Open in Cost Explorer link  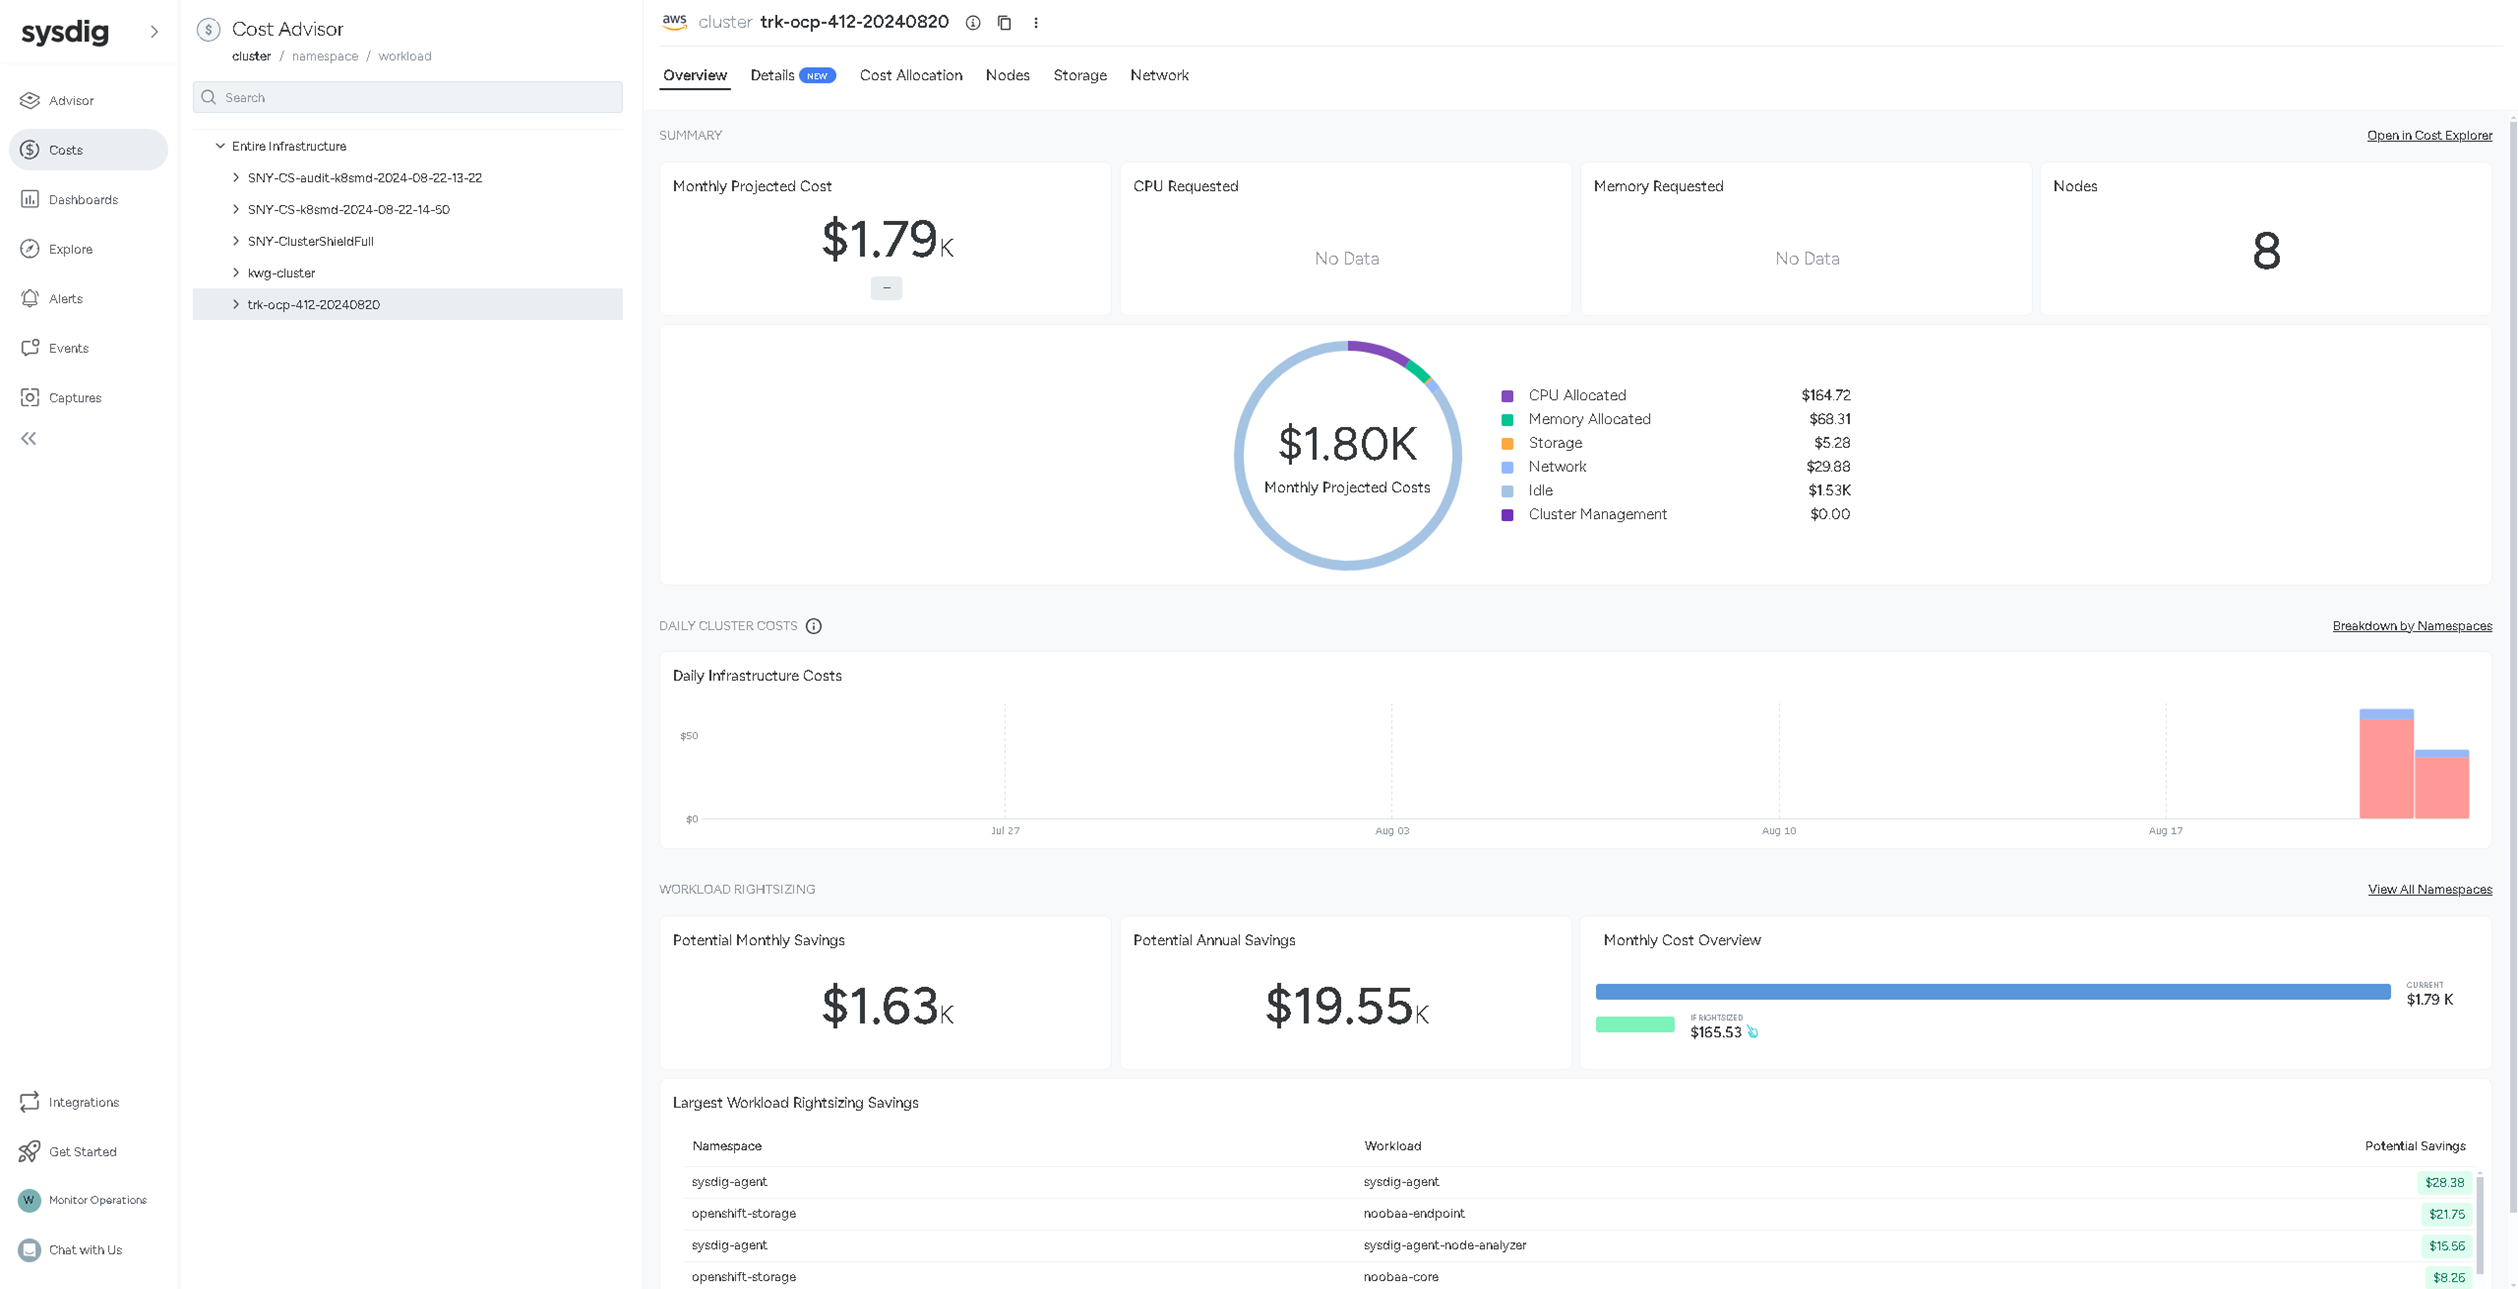pyautogui.click(x=2428, y=135)
